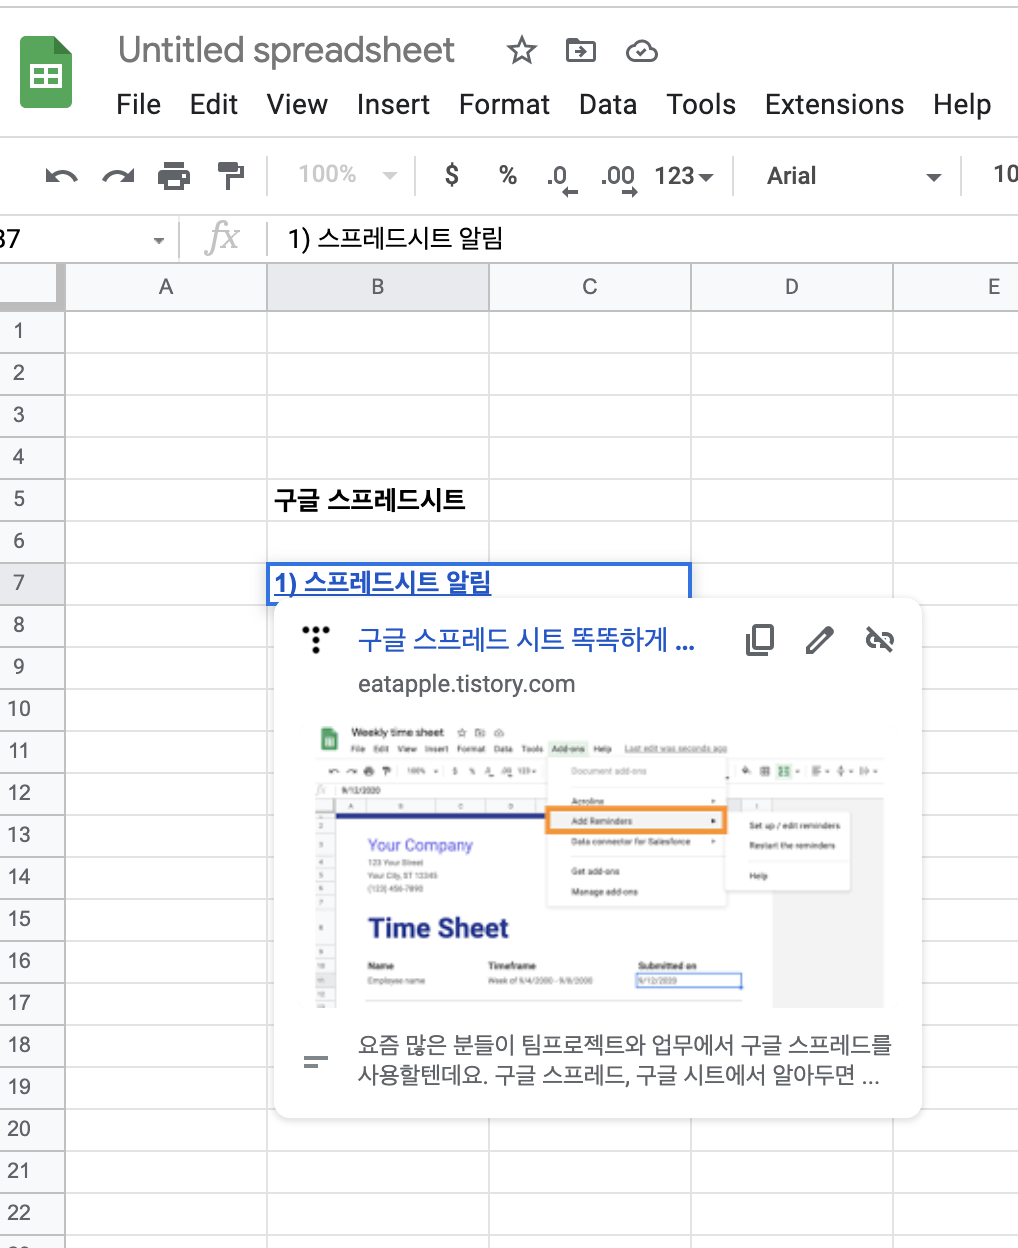Select row 12 header
The height and width of the screenshot is (1248, 1018).
pyautogui.click(x=30, y=793)
